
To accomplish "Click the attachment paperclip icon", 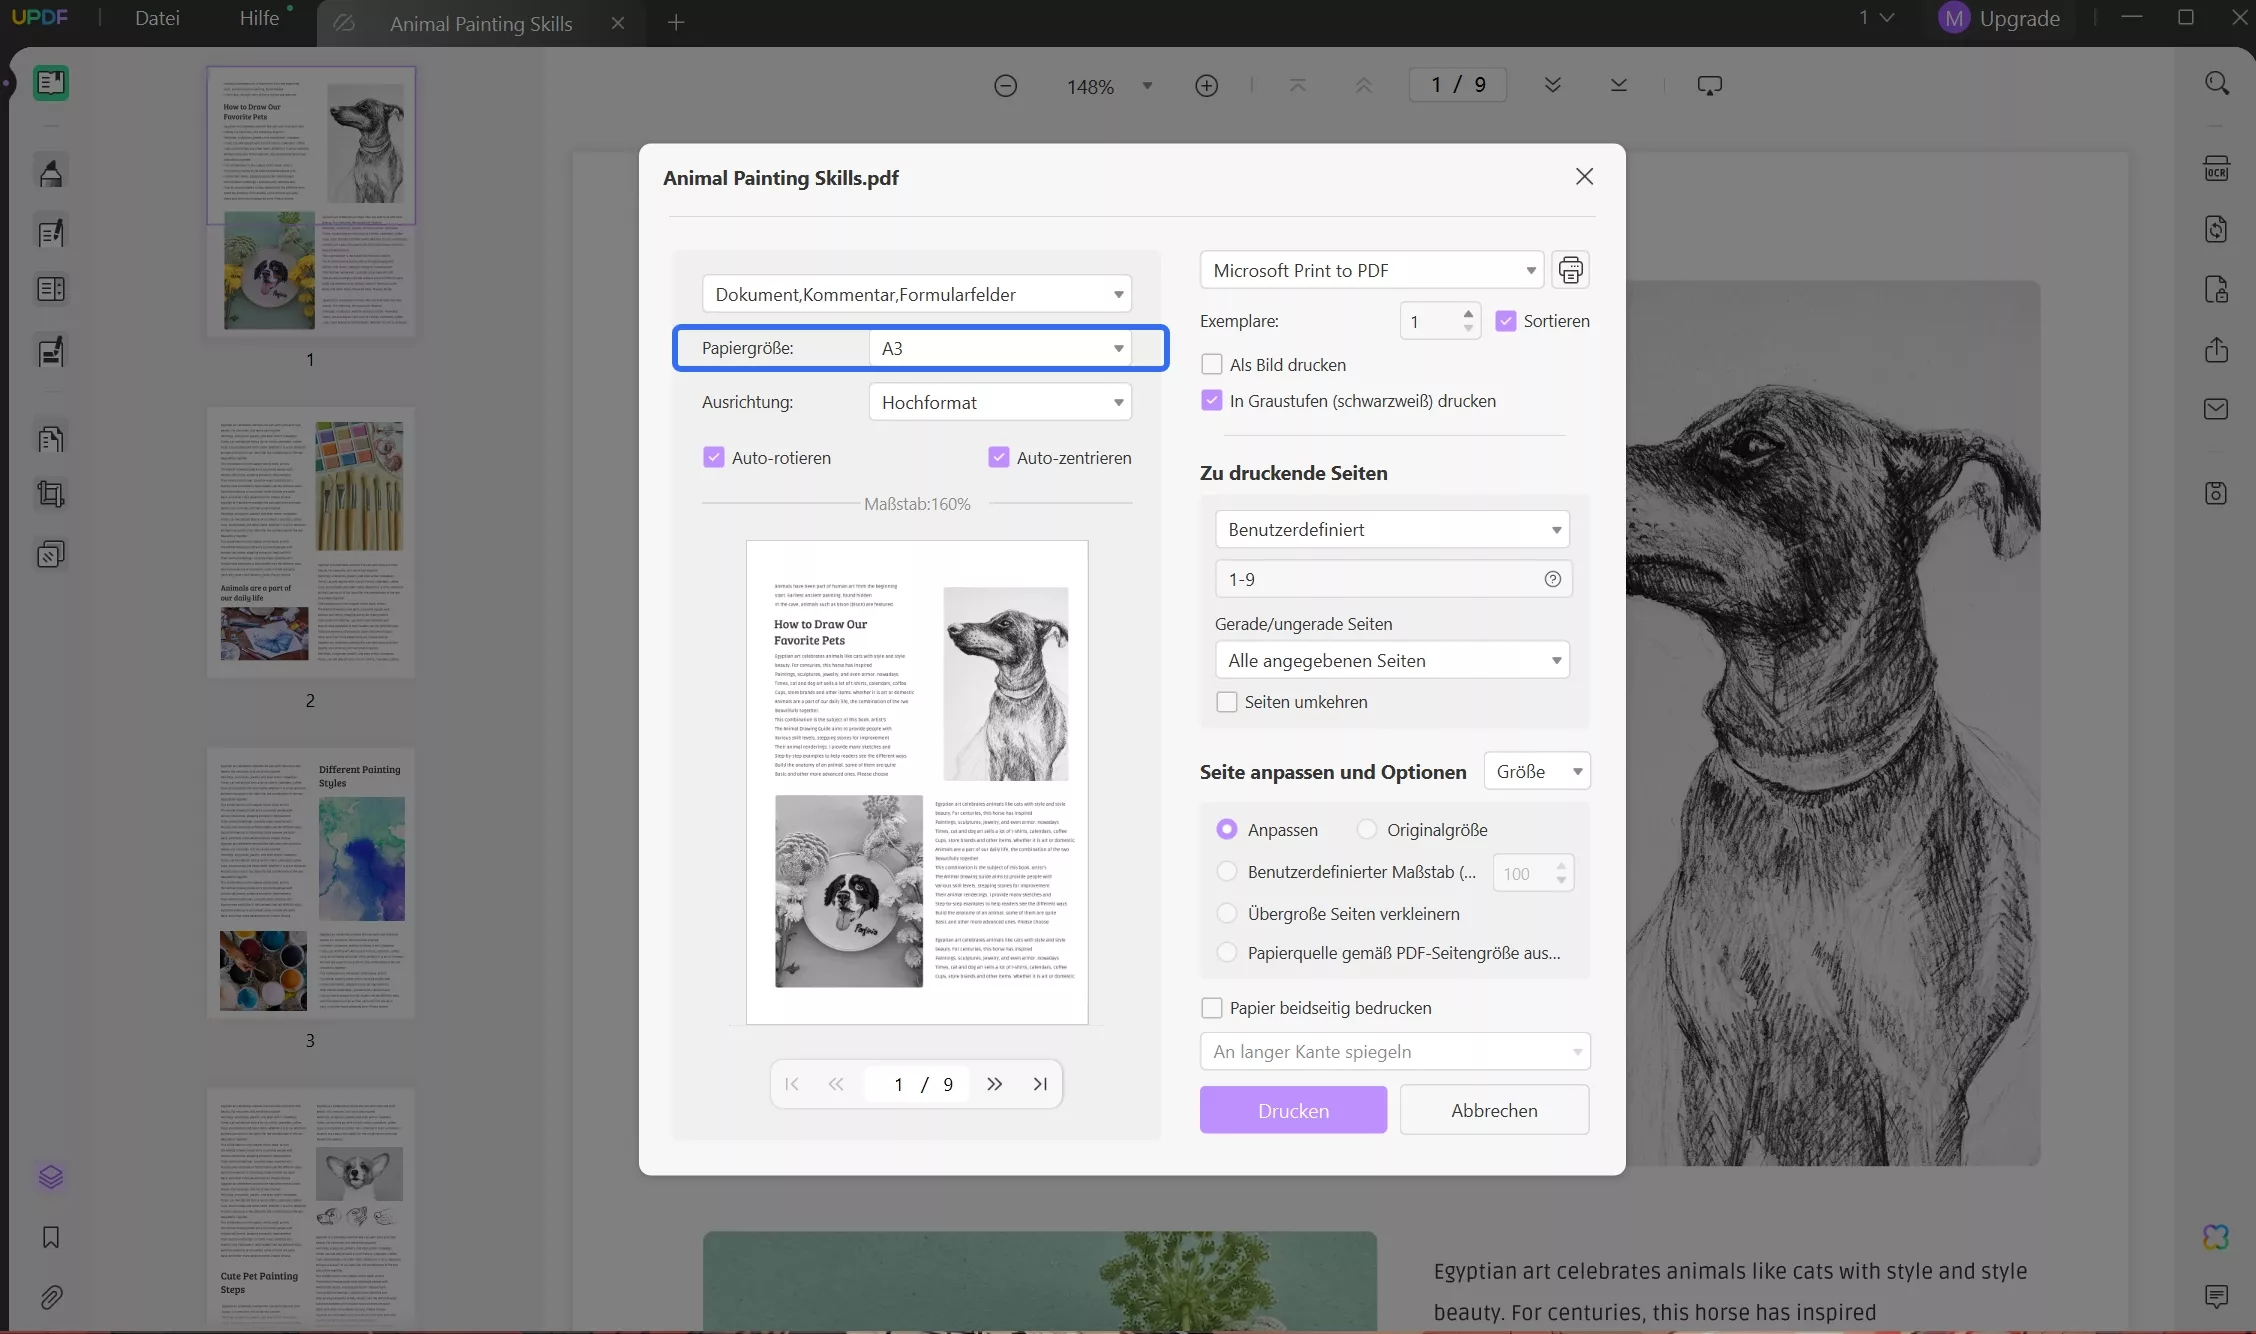I will [51, 1297].
